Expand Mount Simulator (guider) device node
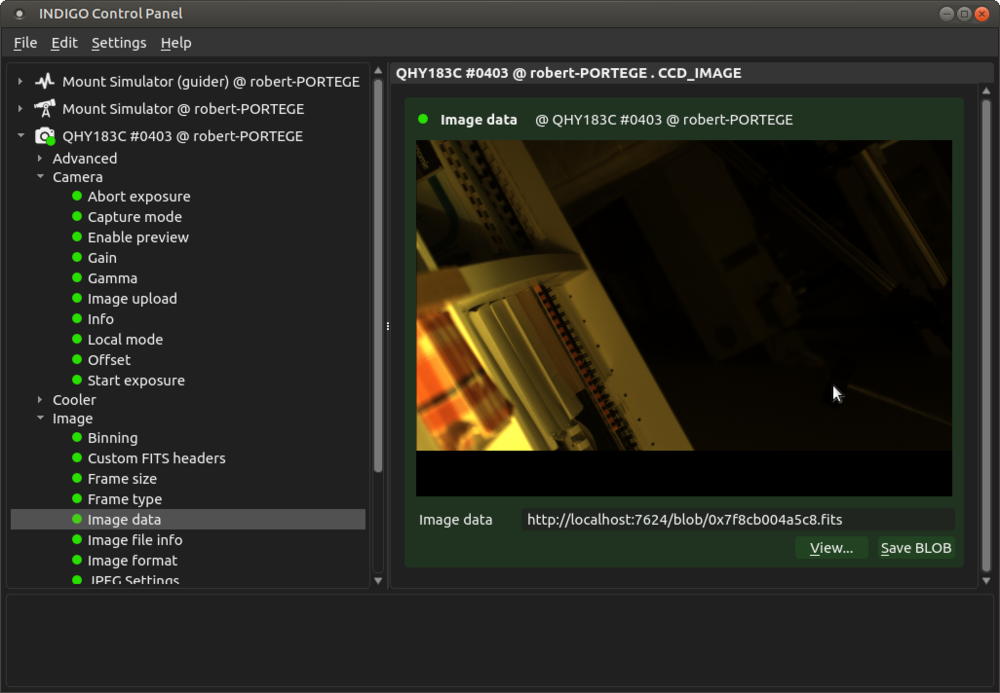 tap(20, 81)
